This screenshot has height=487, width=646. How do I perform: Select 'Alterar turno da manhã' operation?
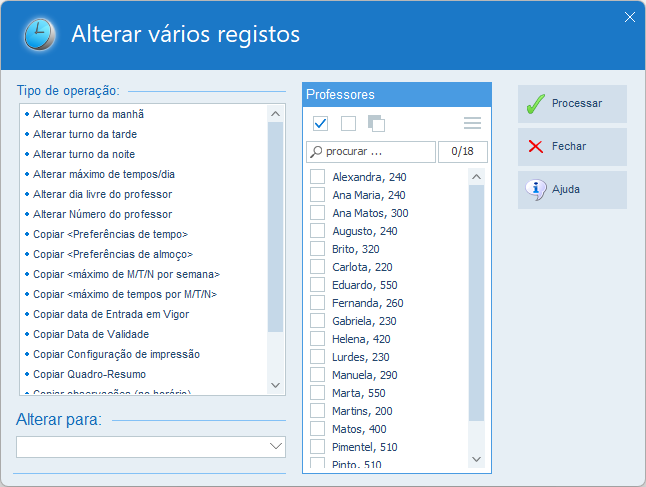click(89, 114)
